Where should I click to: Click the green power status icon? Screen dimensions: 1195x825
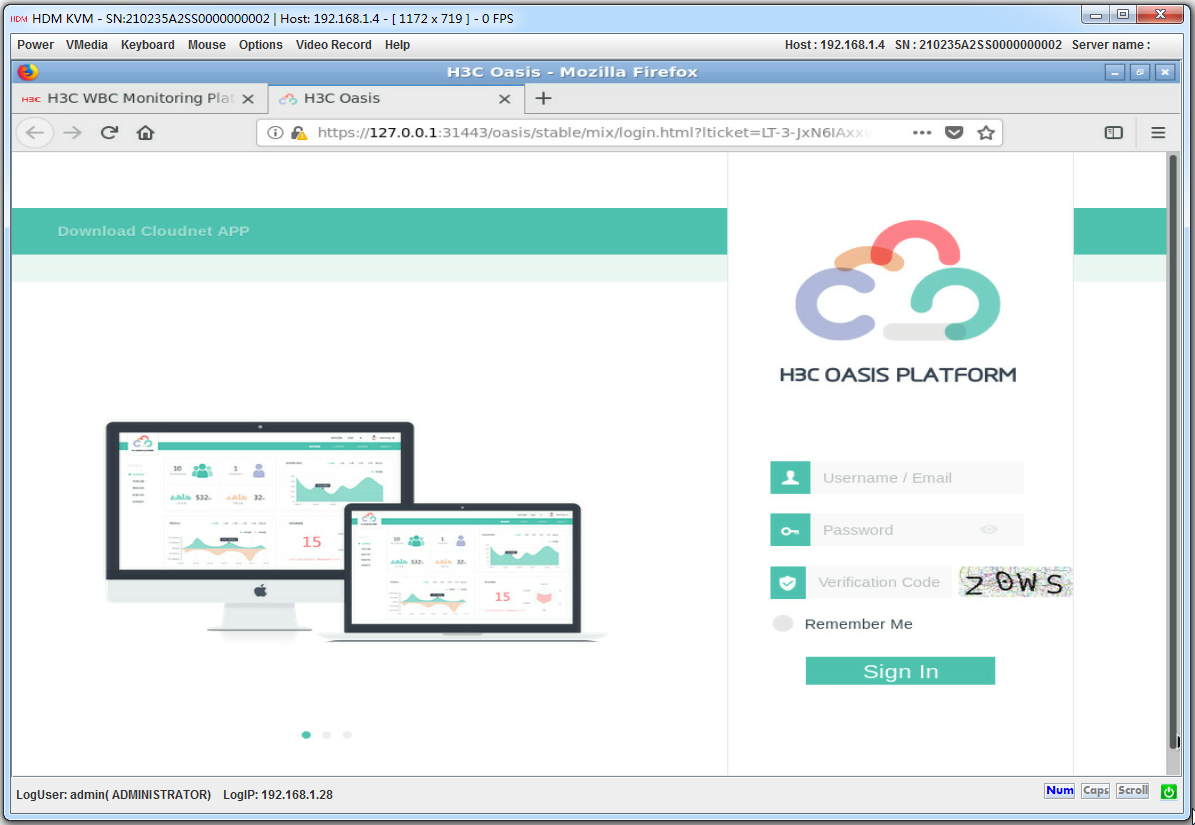(x=1168, y=791)
